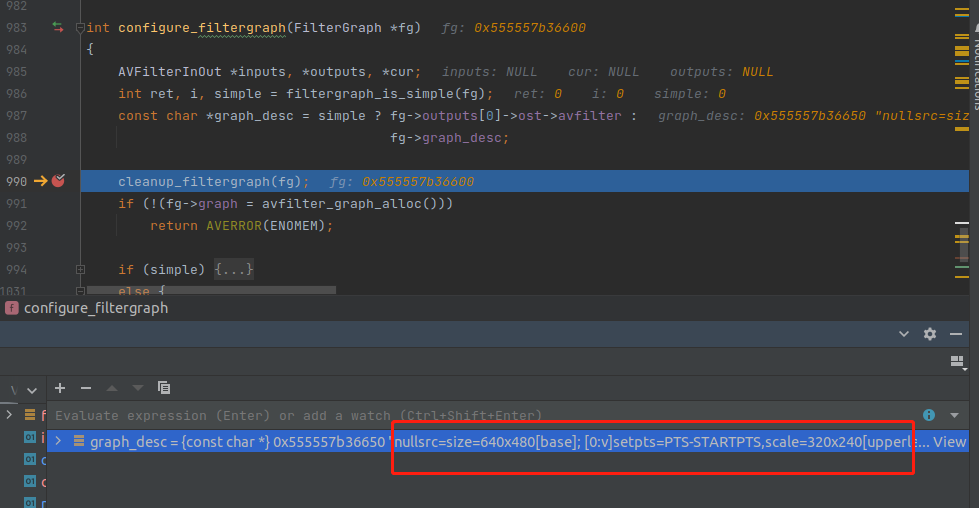Click the copy/duplicate watch icon
Viewport: 979px width, 508px height.
164,387
